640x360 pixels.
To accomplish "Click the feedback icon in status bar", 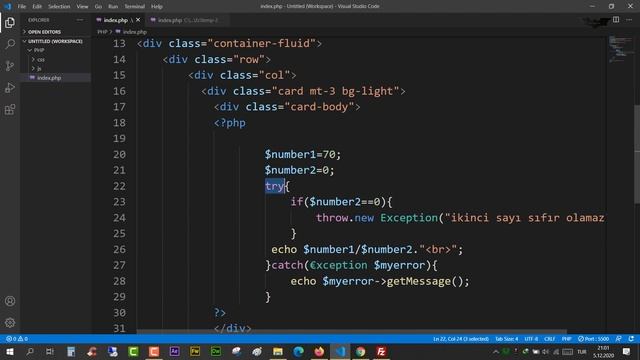I will click(619, 339).
